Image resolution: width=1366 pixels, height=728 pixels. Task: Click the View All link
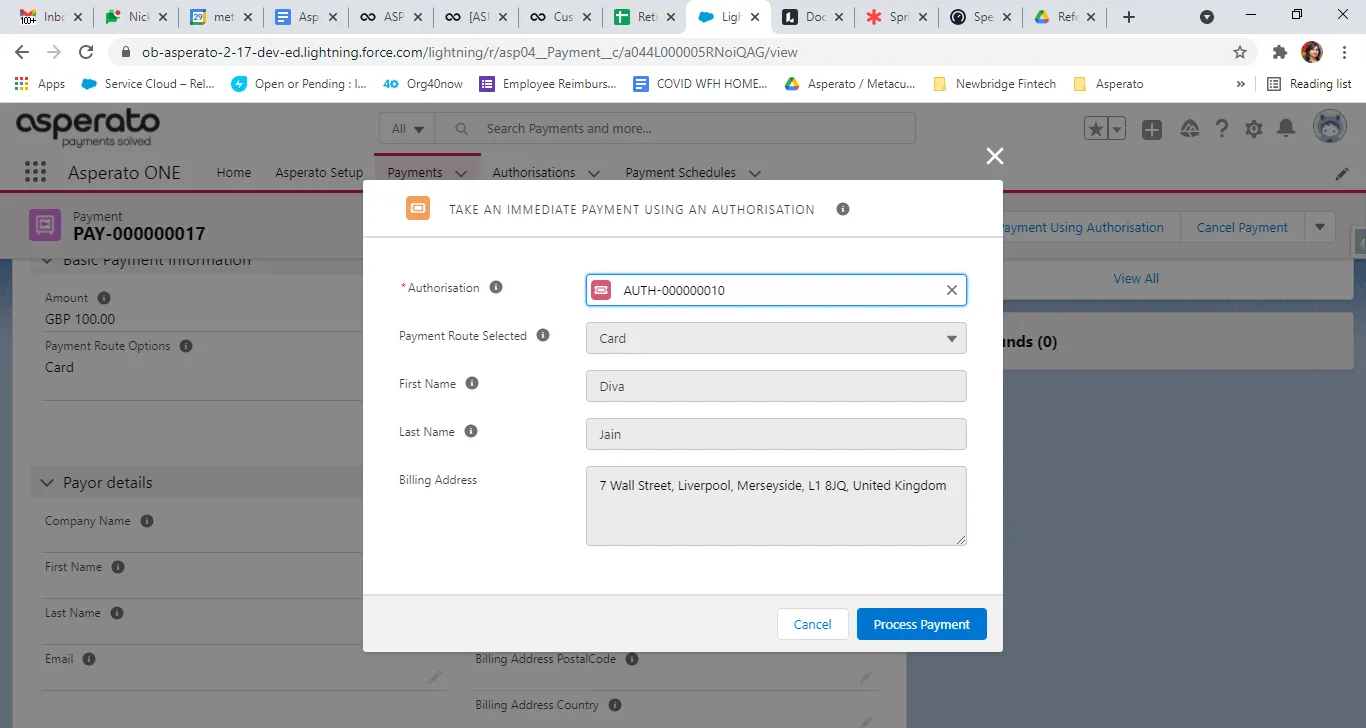pos(1136,278)
